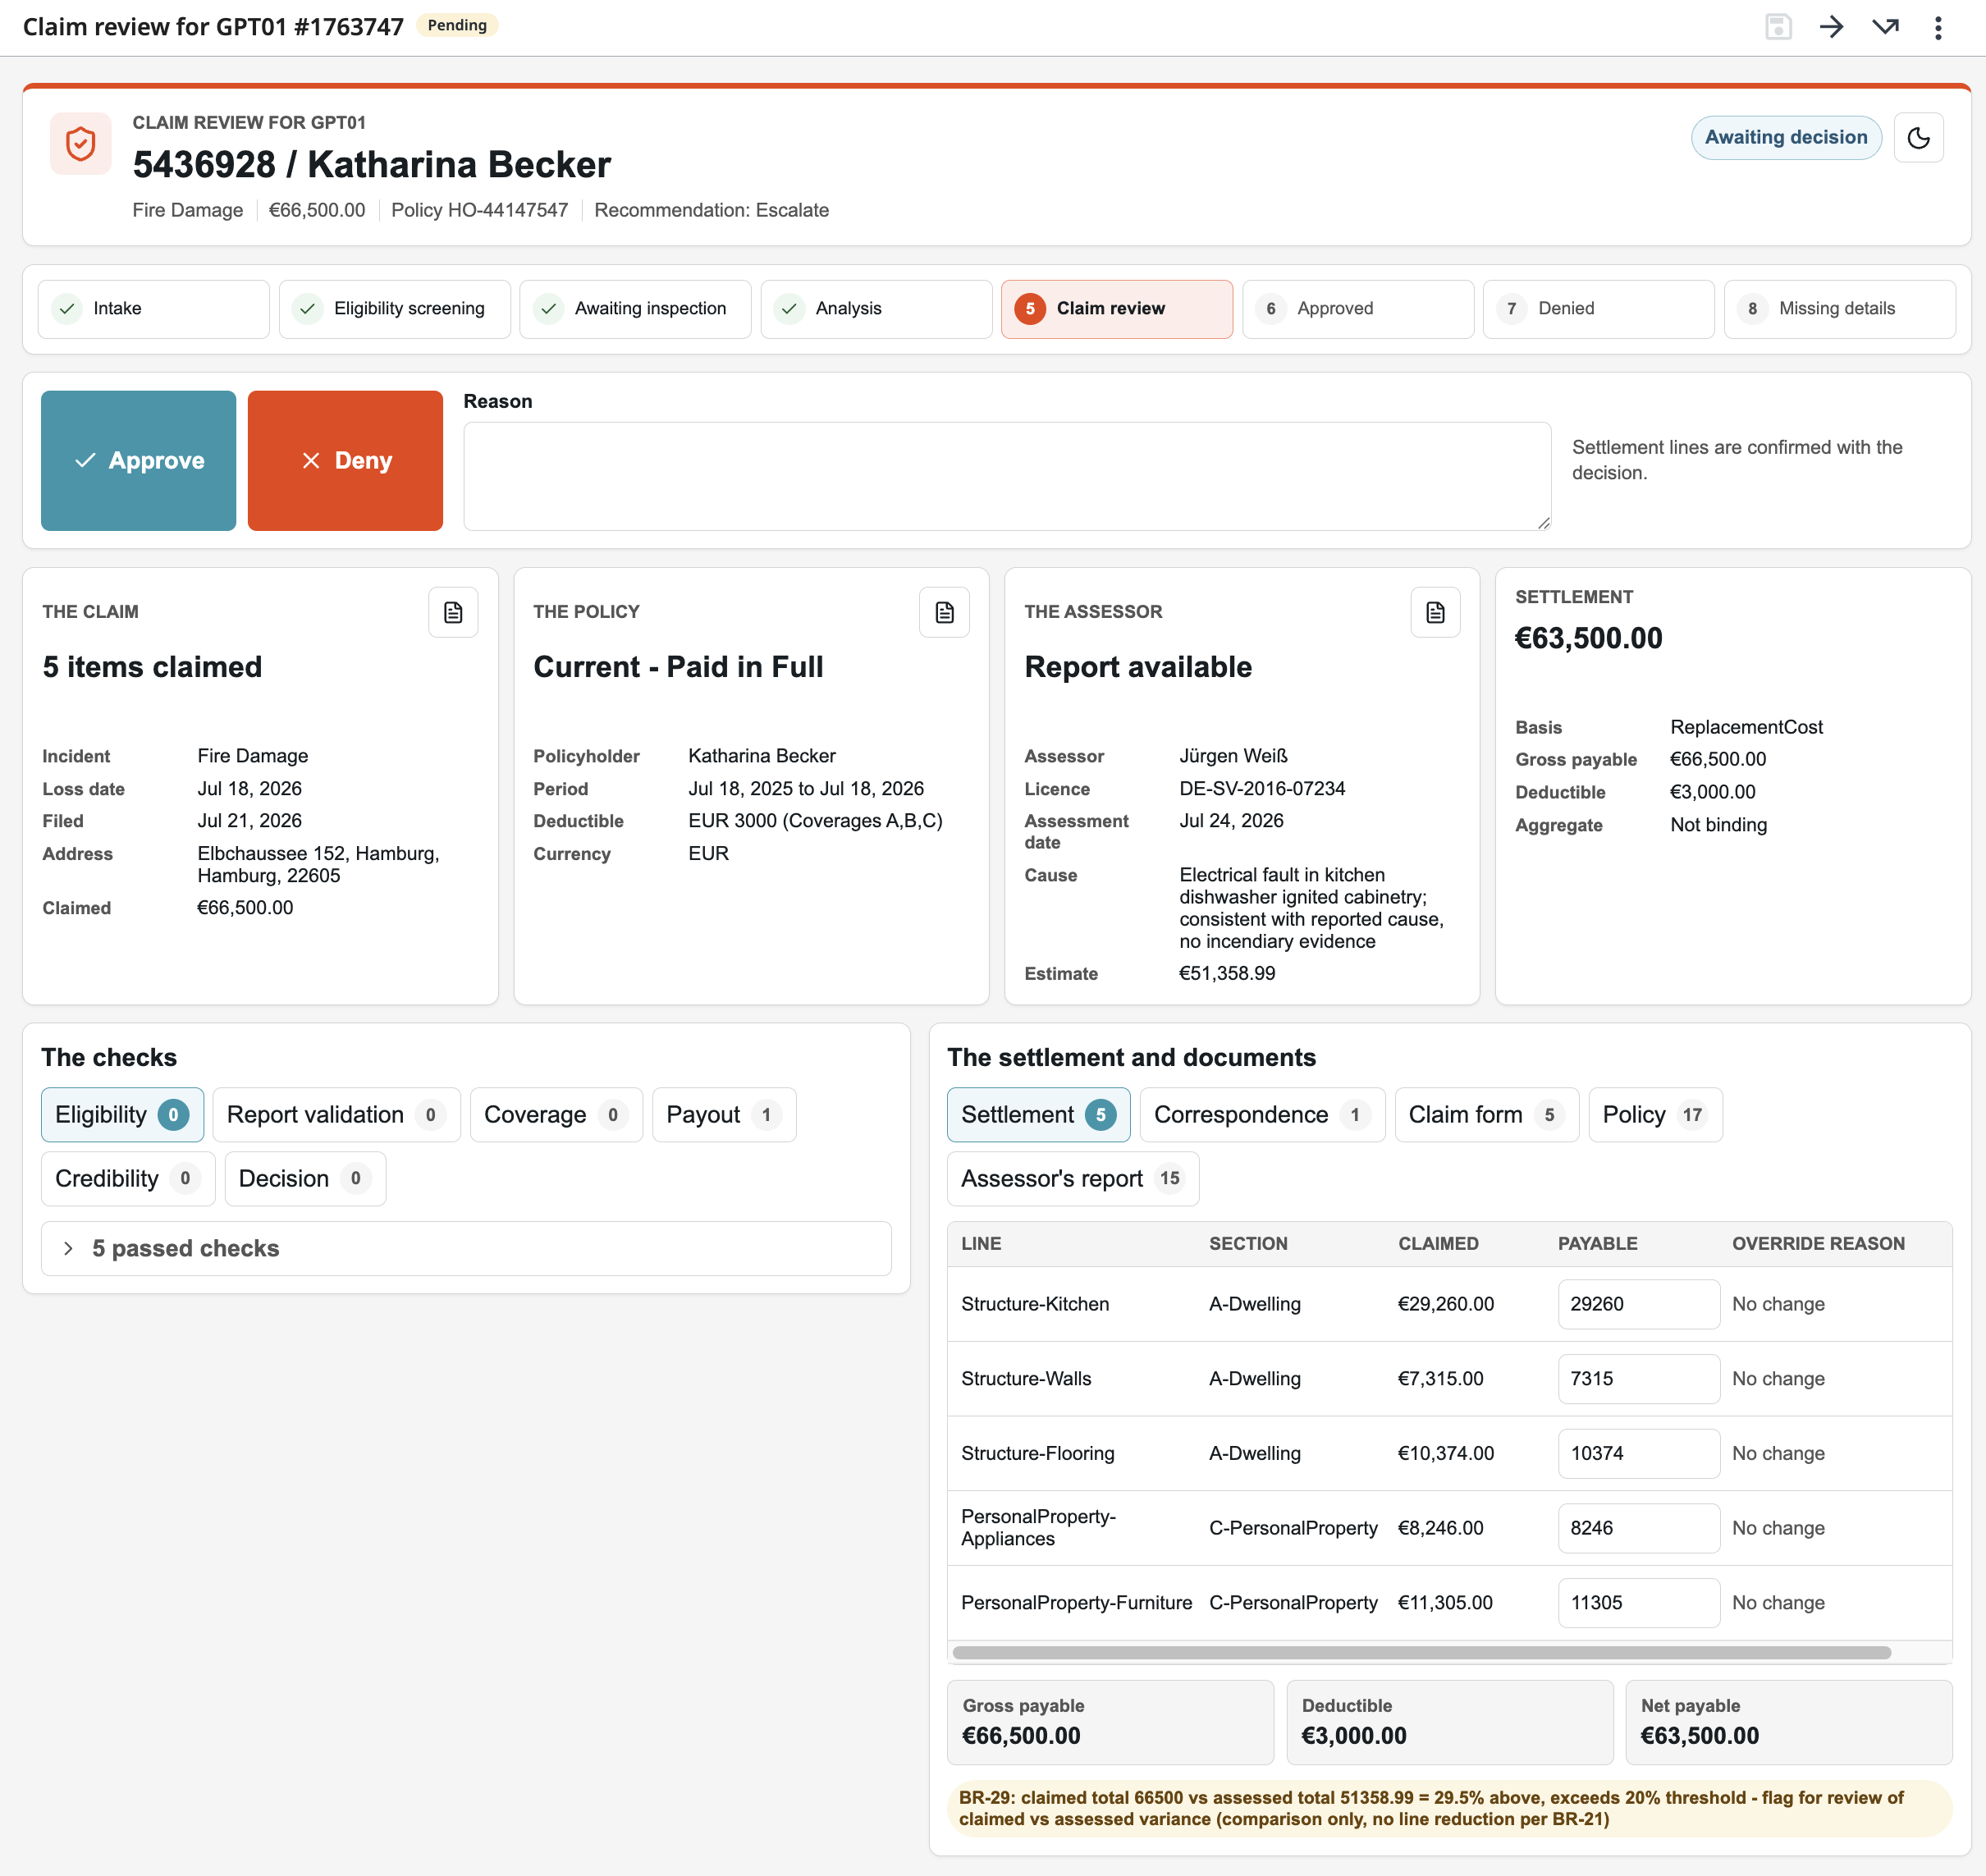Click the Pending status badge in title
Image resolution: width=1986 pixels, height=1876 pixels.
[x=457, y=25]
